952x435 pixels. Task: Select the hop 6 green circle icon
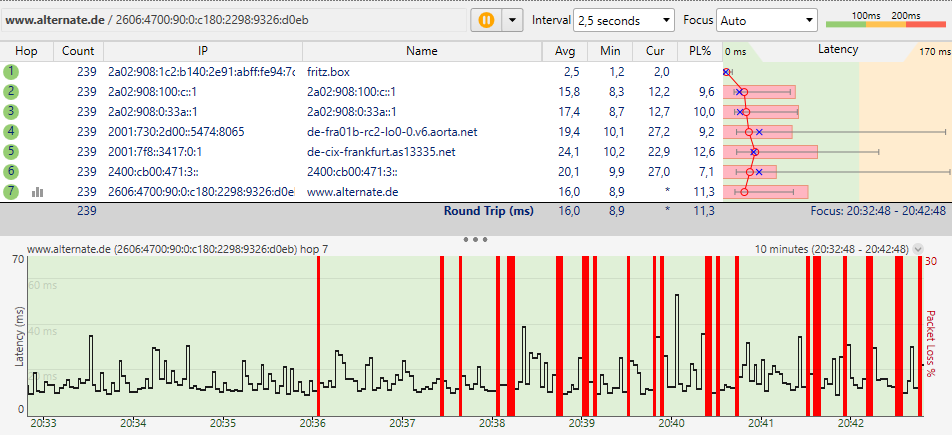tap(11, 171)
